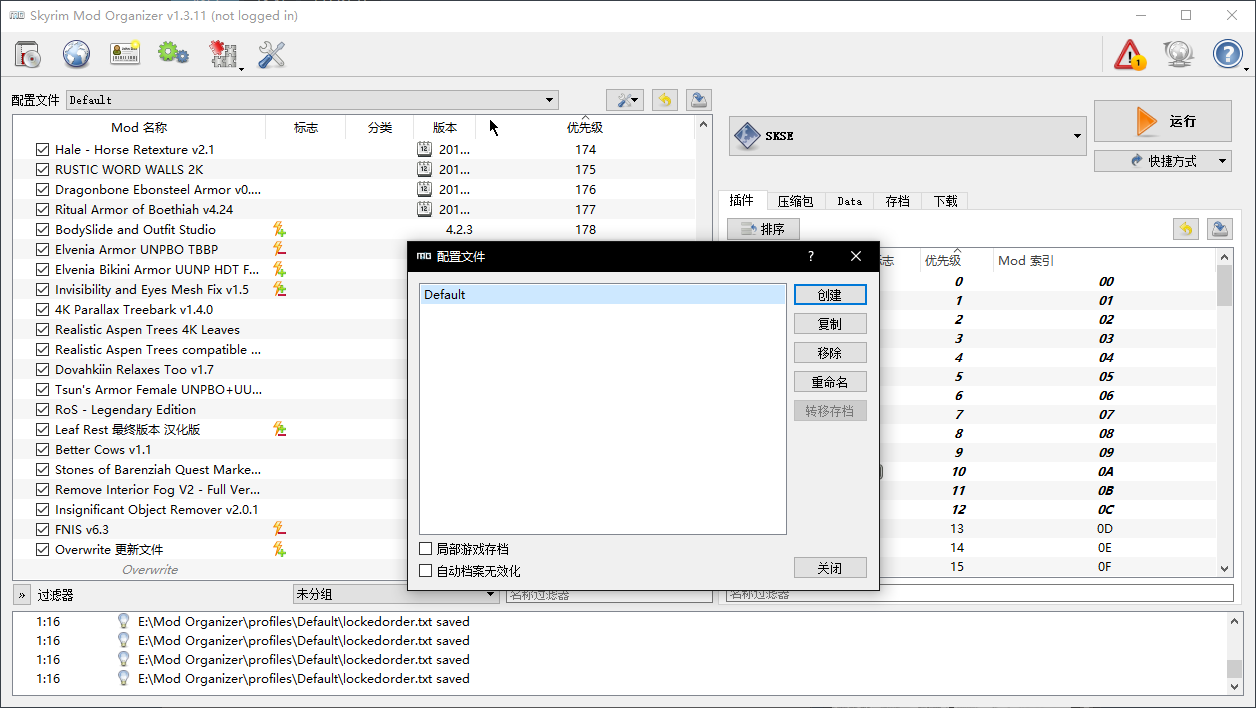This screenshot has height=708, width=1256.
Task: Open the dropdown arrow beside the puzzle tool icon
Action: point(242,68)
